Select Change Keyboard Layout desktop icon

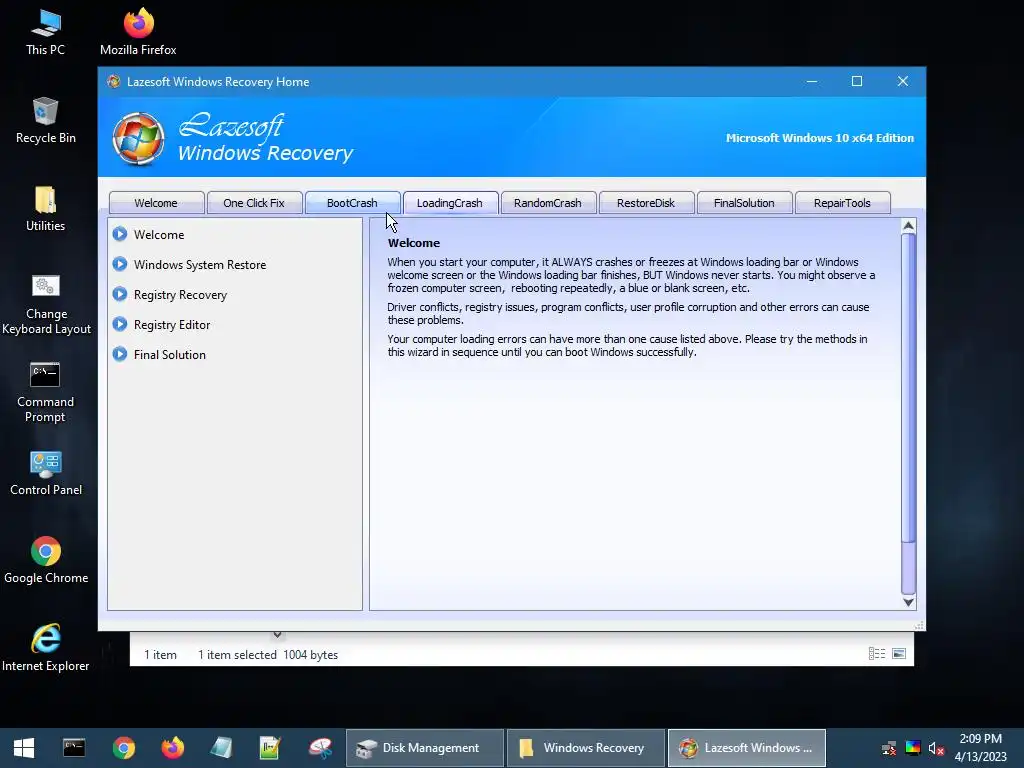pyautogui.click(x=46, y=304)
